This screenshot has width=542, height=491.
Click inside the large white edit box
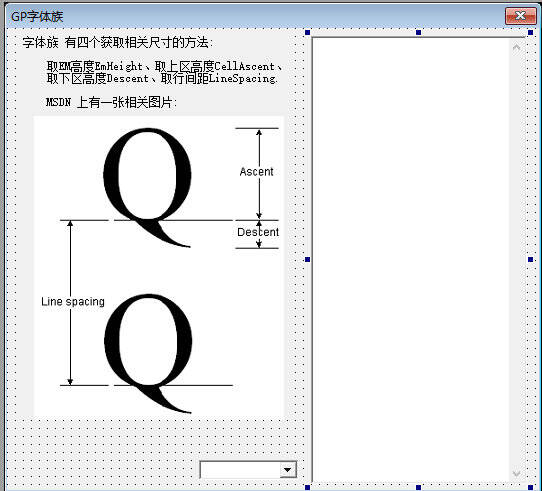(x=411, y=259)
